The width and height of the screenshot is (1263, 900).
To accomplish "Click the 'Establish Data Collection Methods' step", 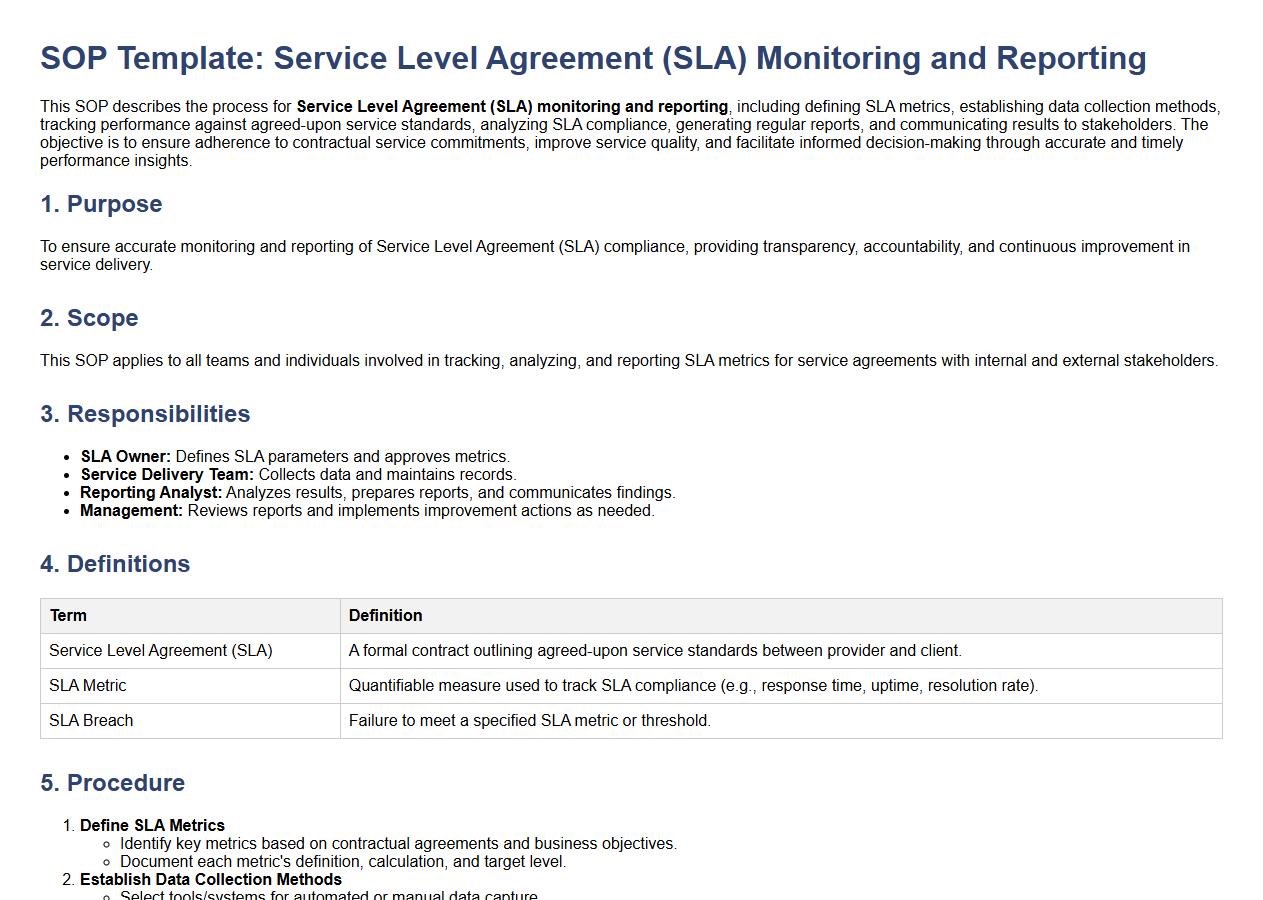I will 211,880.
